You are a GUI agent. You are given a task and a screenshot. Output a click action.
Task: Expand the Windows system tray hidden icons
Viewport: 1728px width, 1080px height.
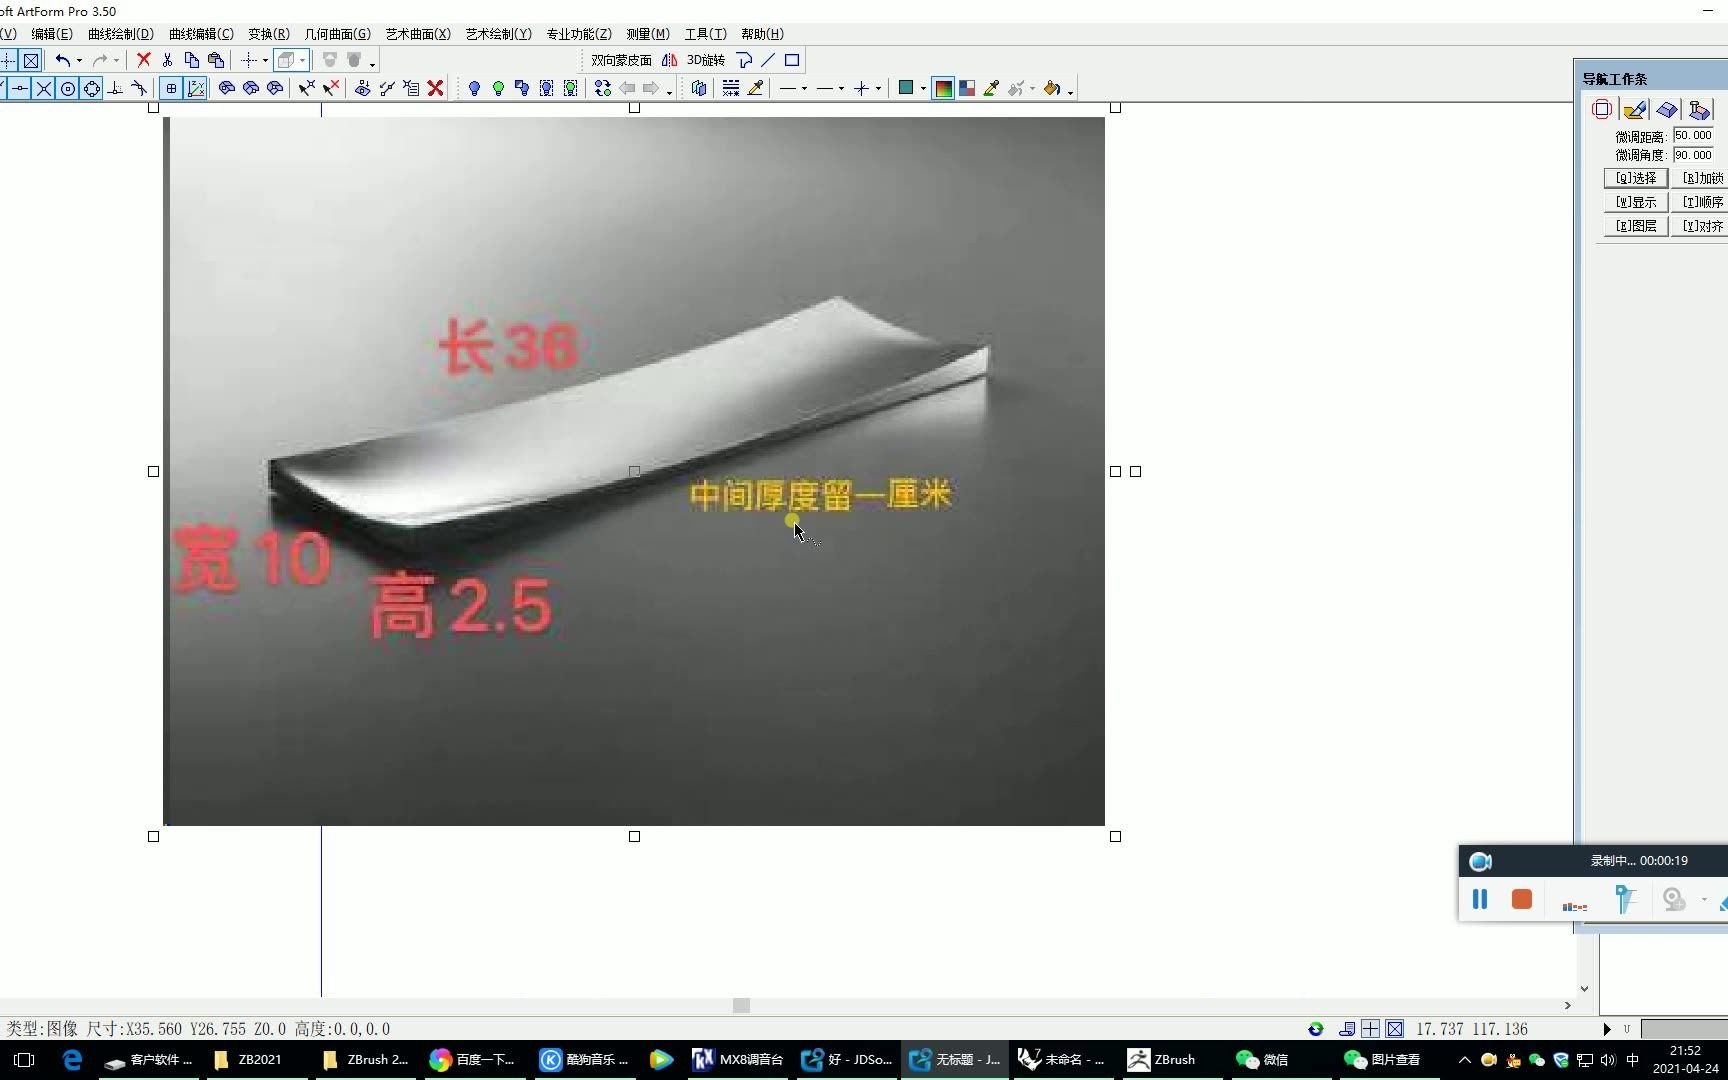click(1464, 1060)
